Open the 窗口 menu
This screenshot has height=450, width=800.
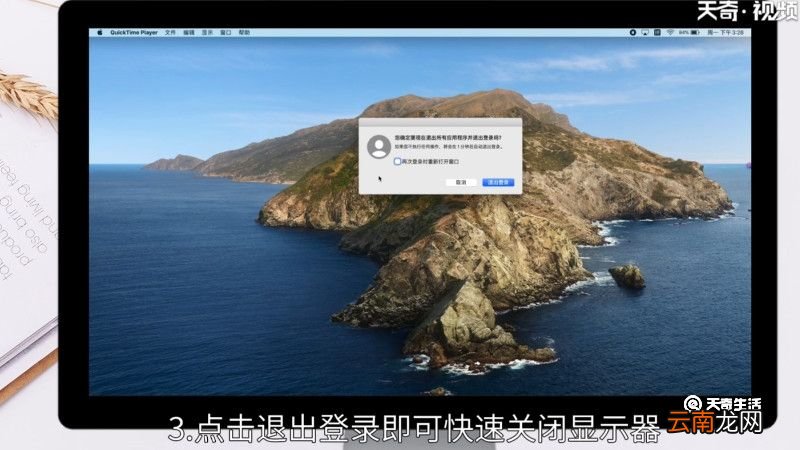click(x=226, y=32)
